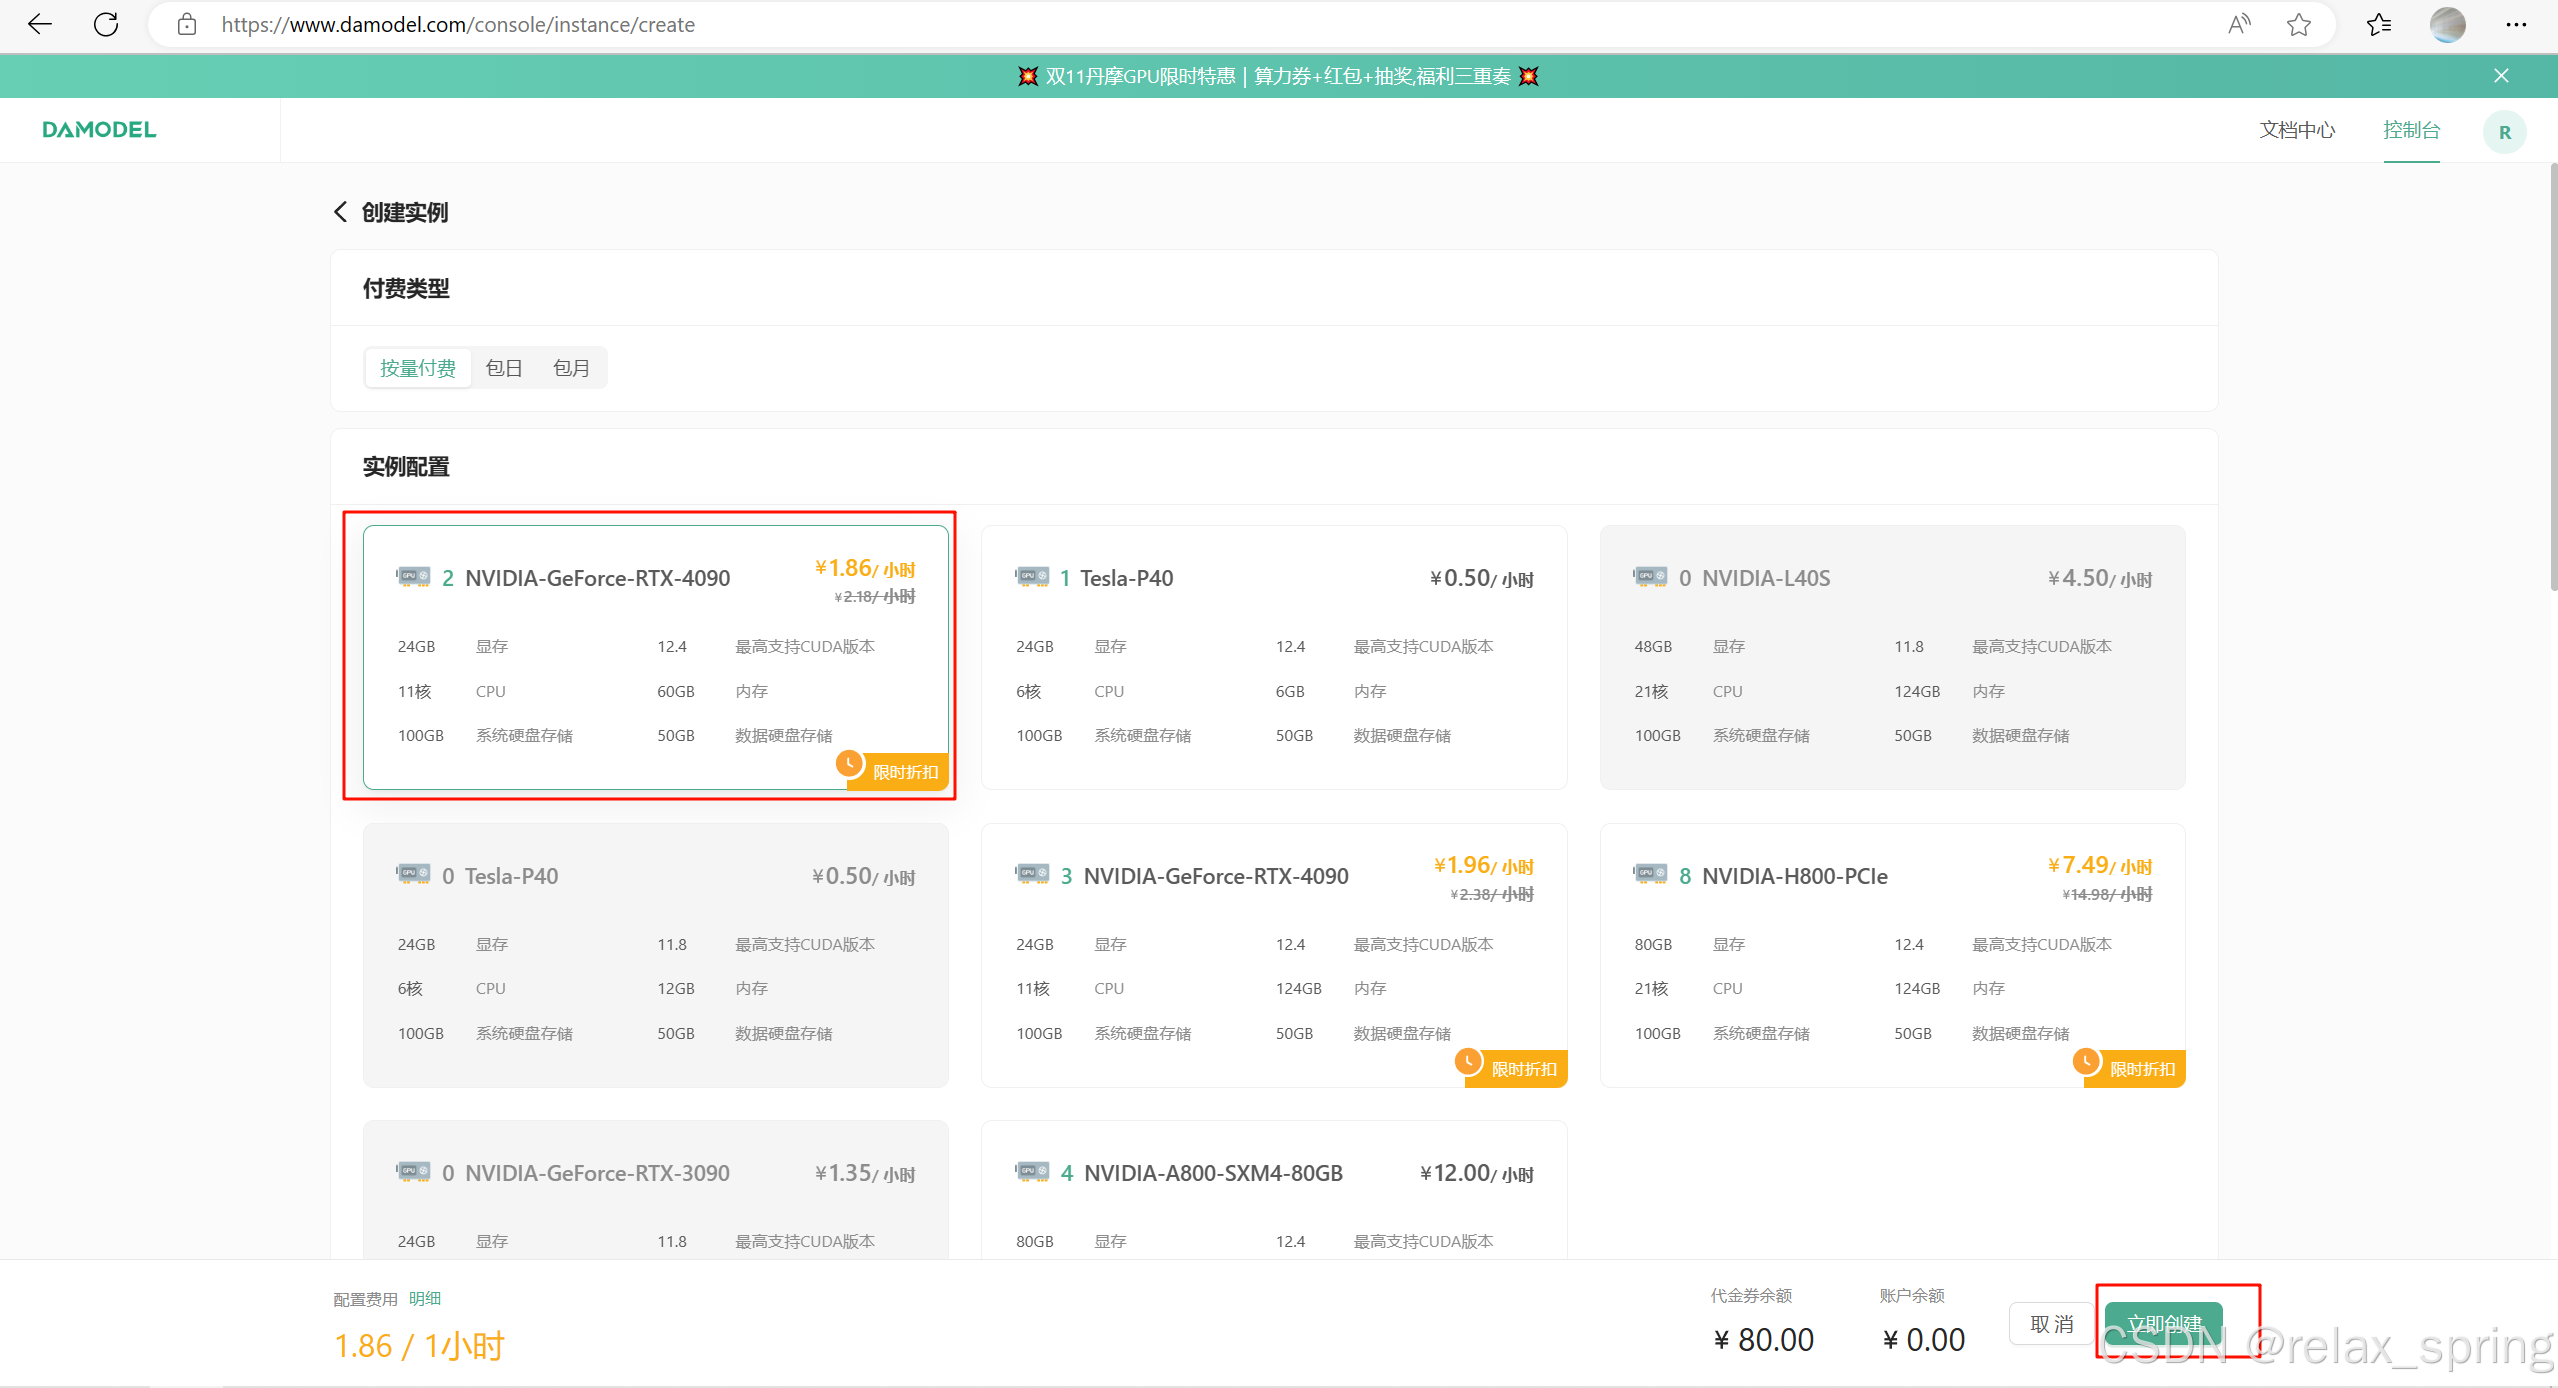Select the 0 Tesla-P40 instance card
Screen dimensions: 2558x1388
[655, 955]
